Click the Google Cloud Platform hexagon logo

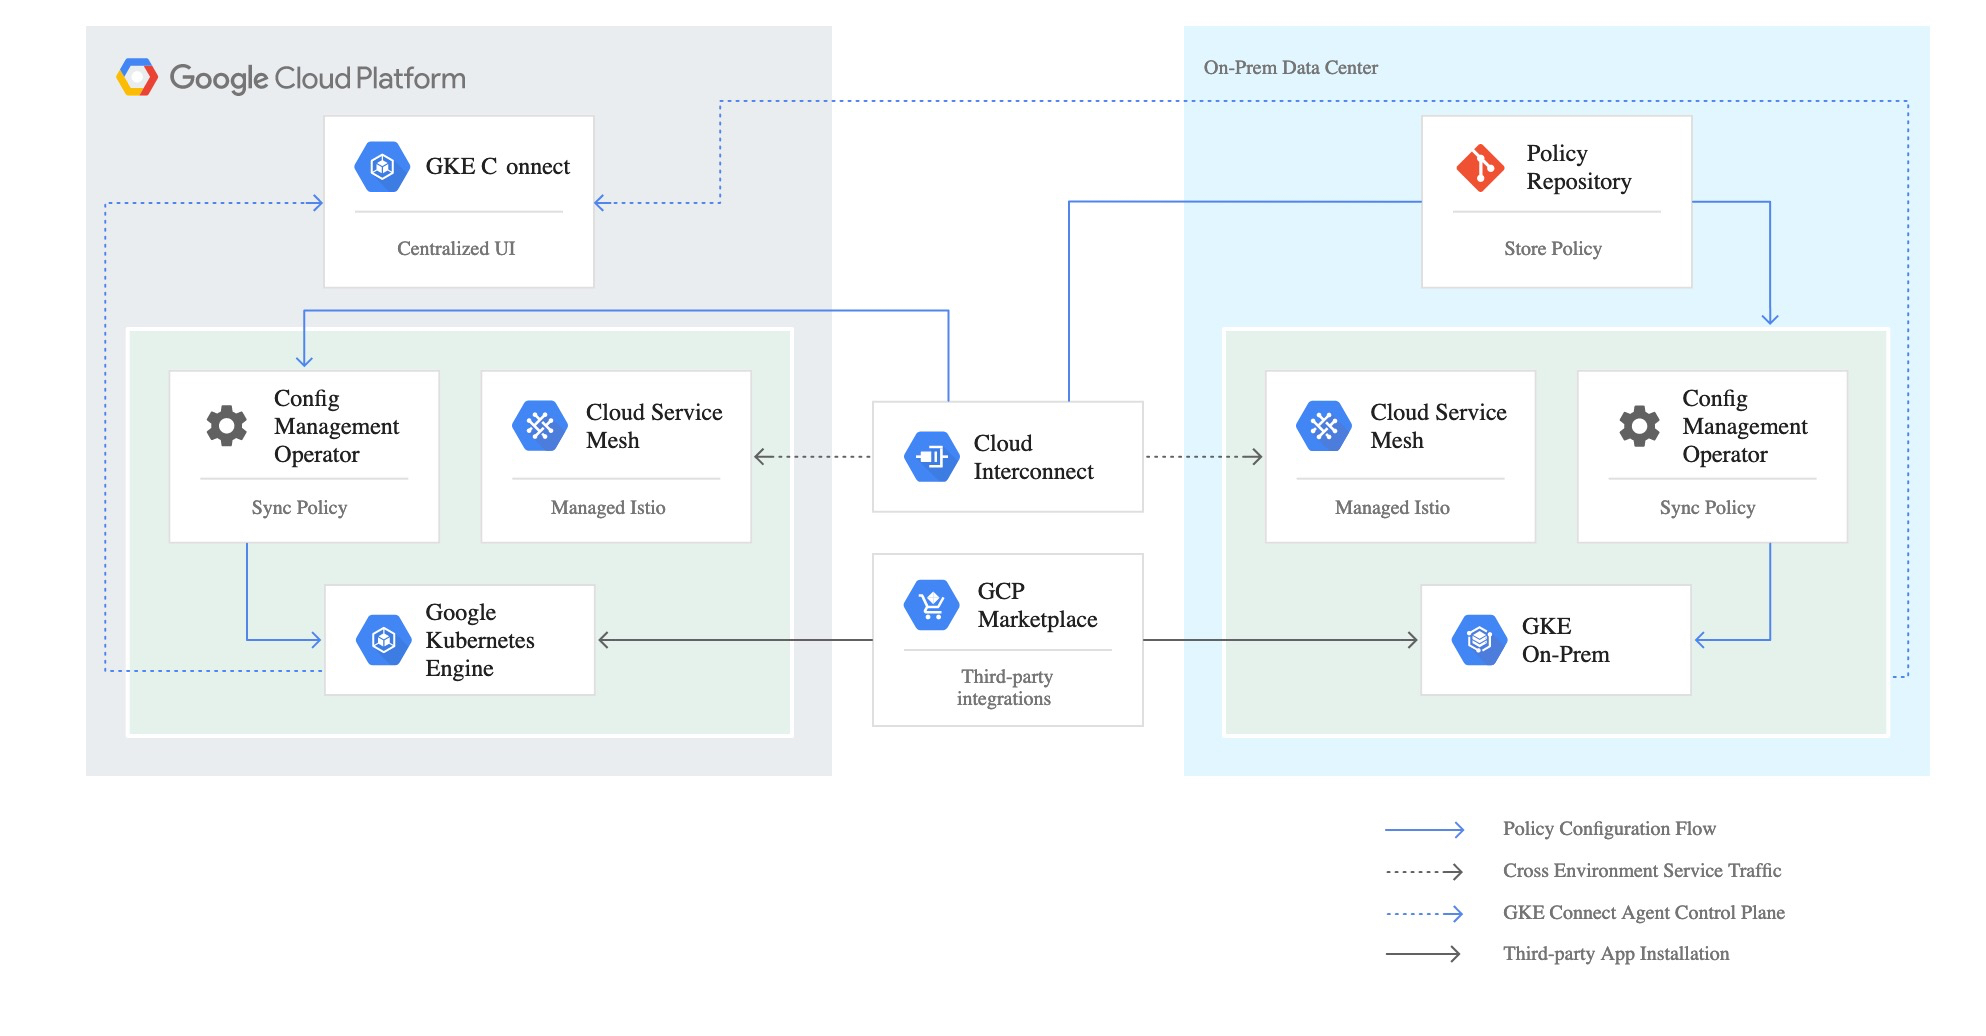137,77
